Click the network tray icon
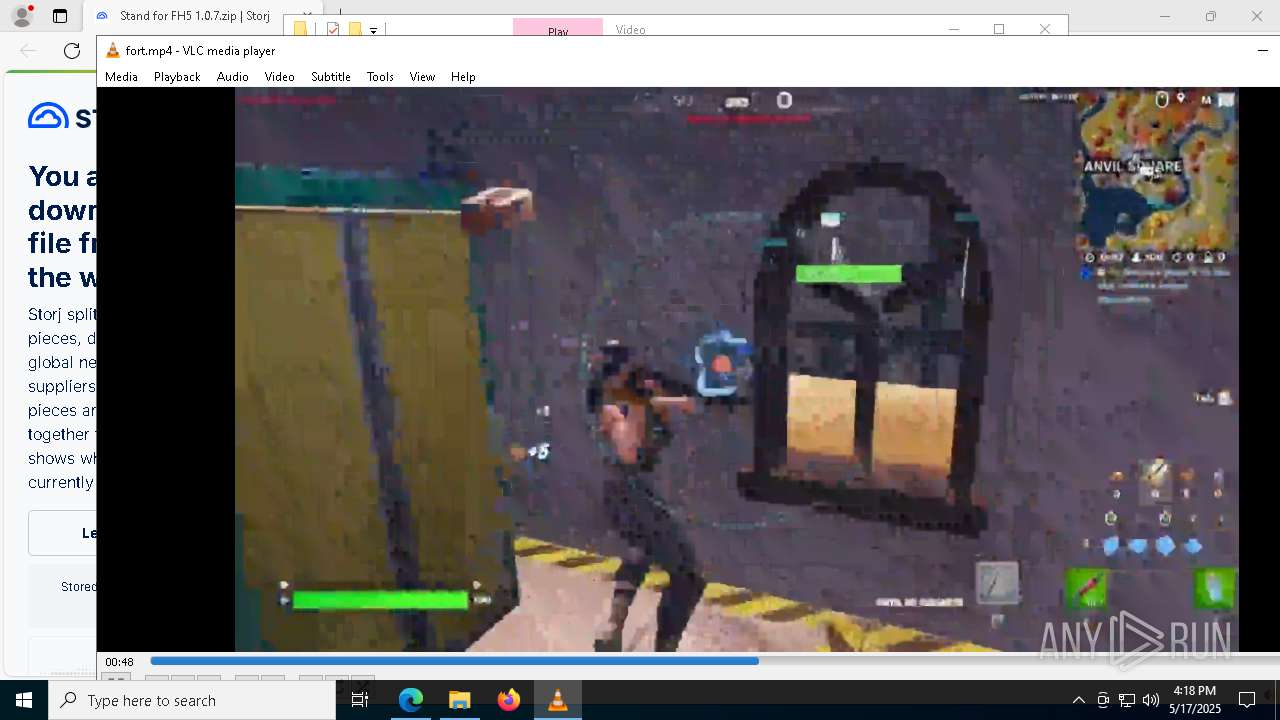Image resolution: width=1280 pixels, height=720 pixels. pos(1127,700)
